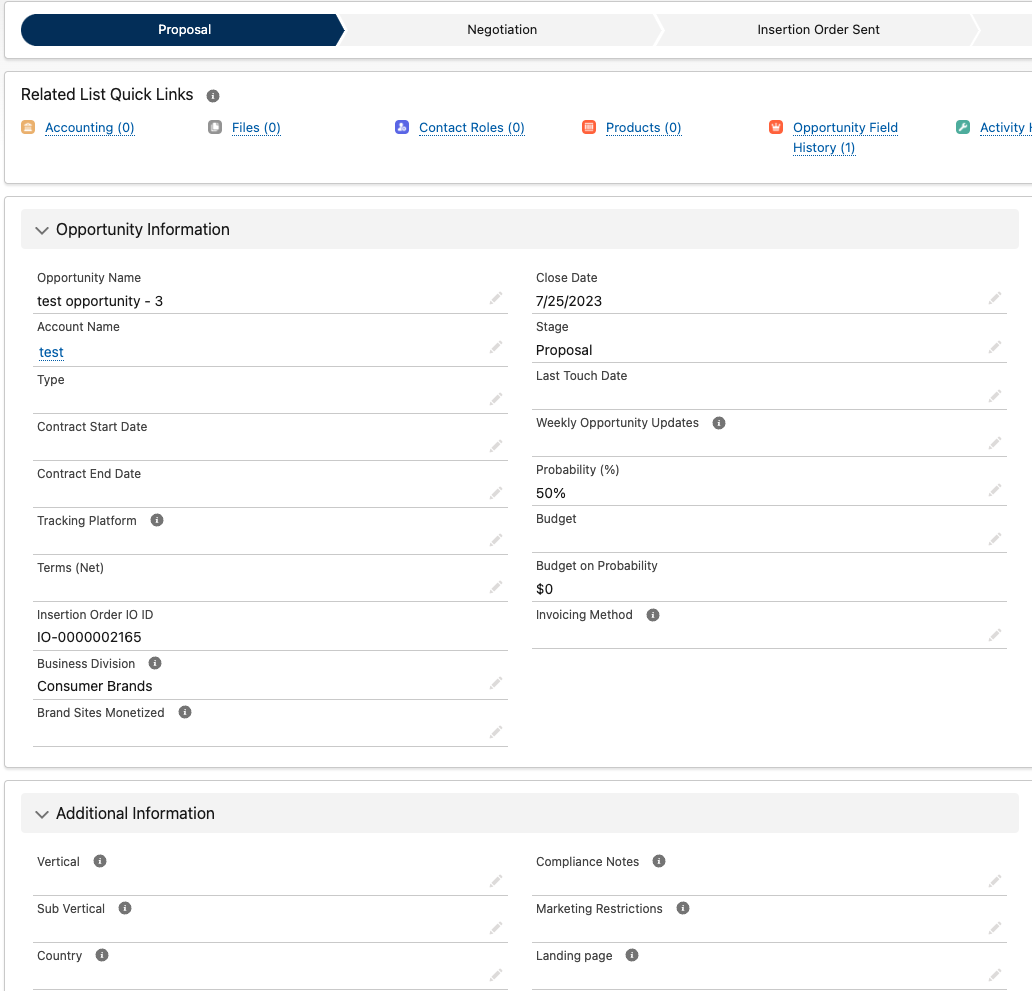
Task: Collapse the Additional Information section
Action: pyautogui.click(x=42, y=814)
